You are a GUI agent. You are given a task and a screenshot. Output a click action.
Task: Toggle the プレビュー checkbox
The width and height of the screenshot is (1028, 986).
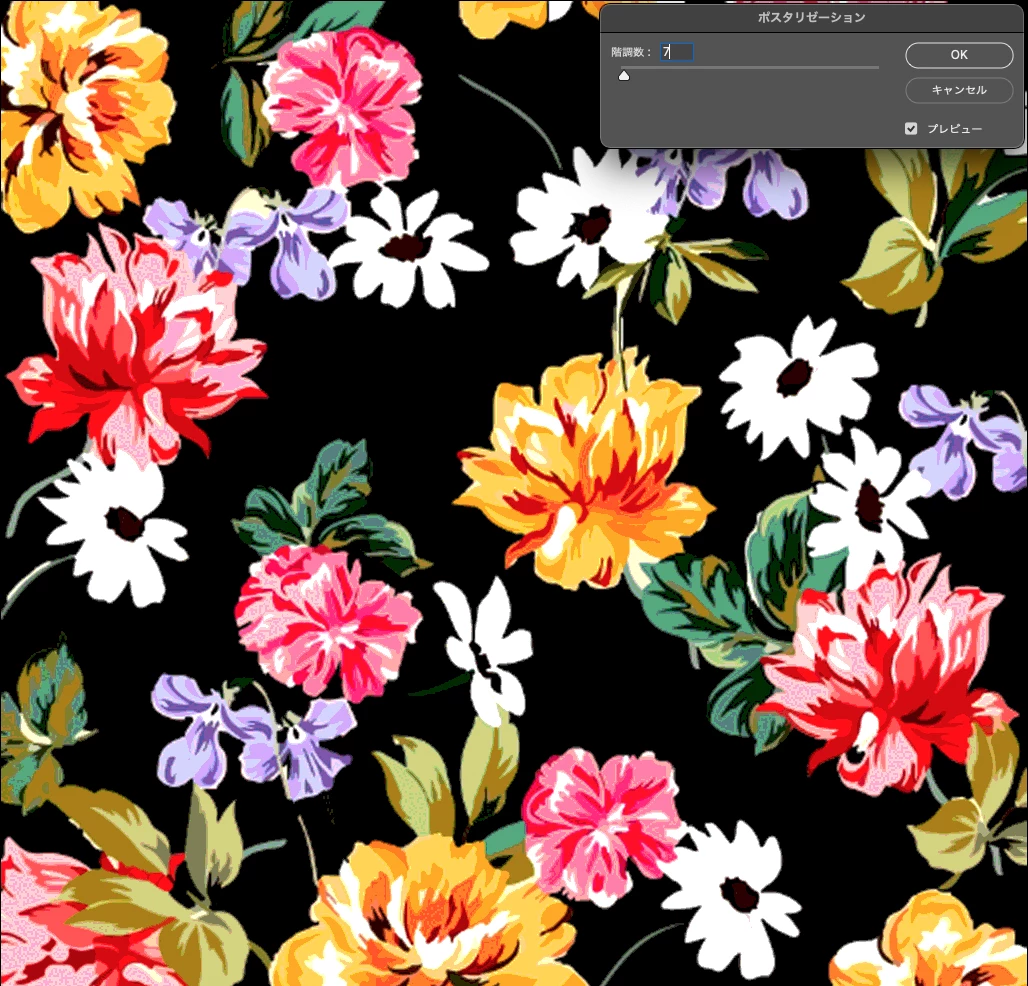coord(911,128)
